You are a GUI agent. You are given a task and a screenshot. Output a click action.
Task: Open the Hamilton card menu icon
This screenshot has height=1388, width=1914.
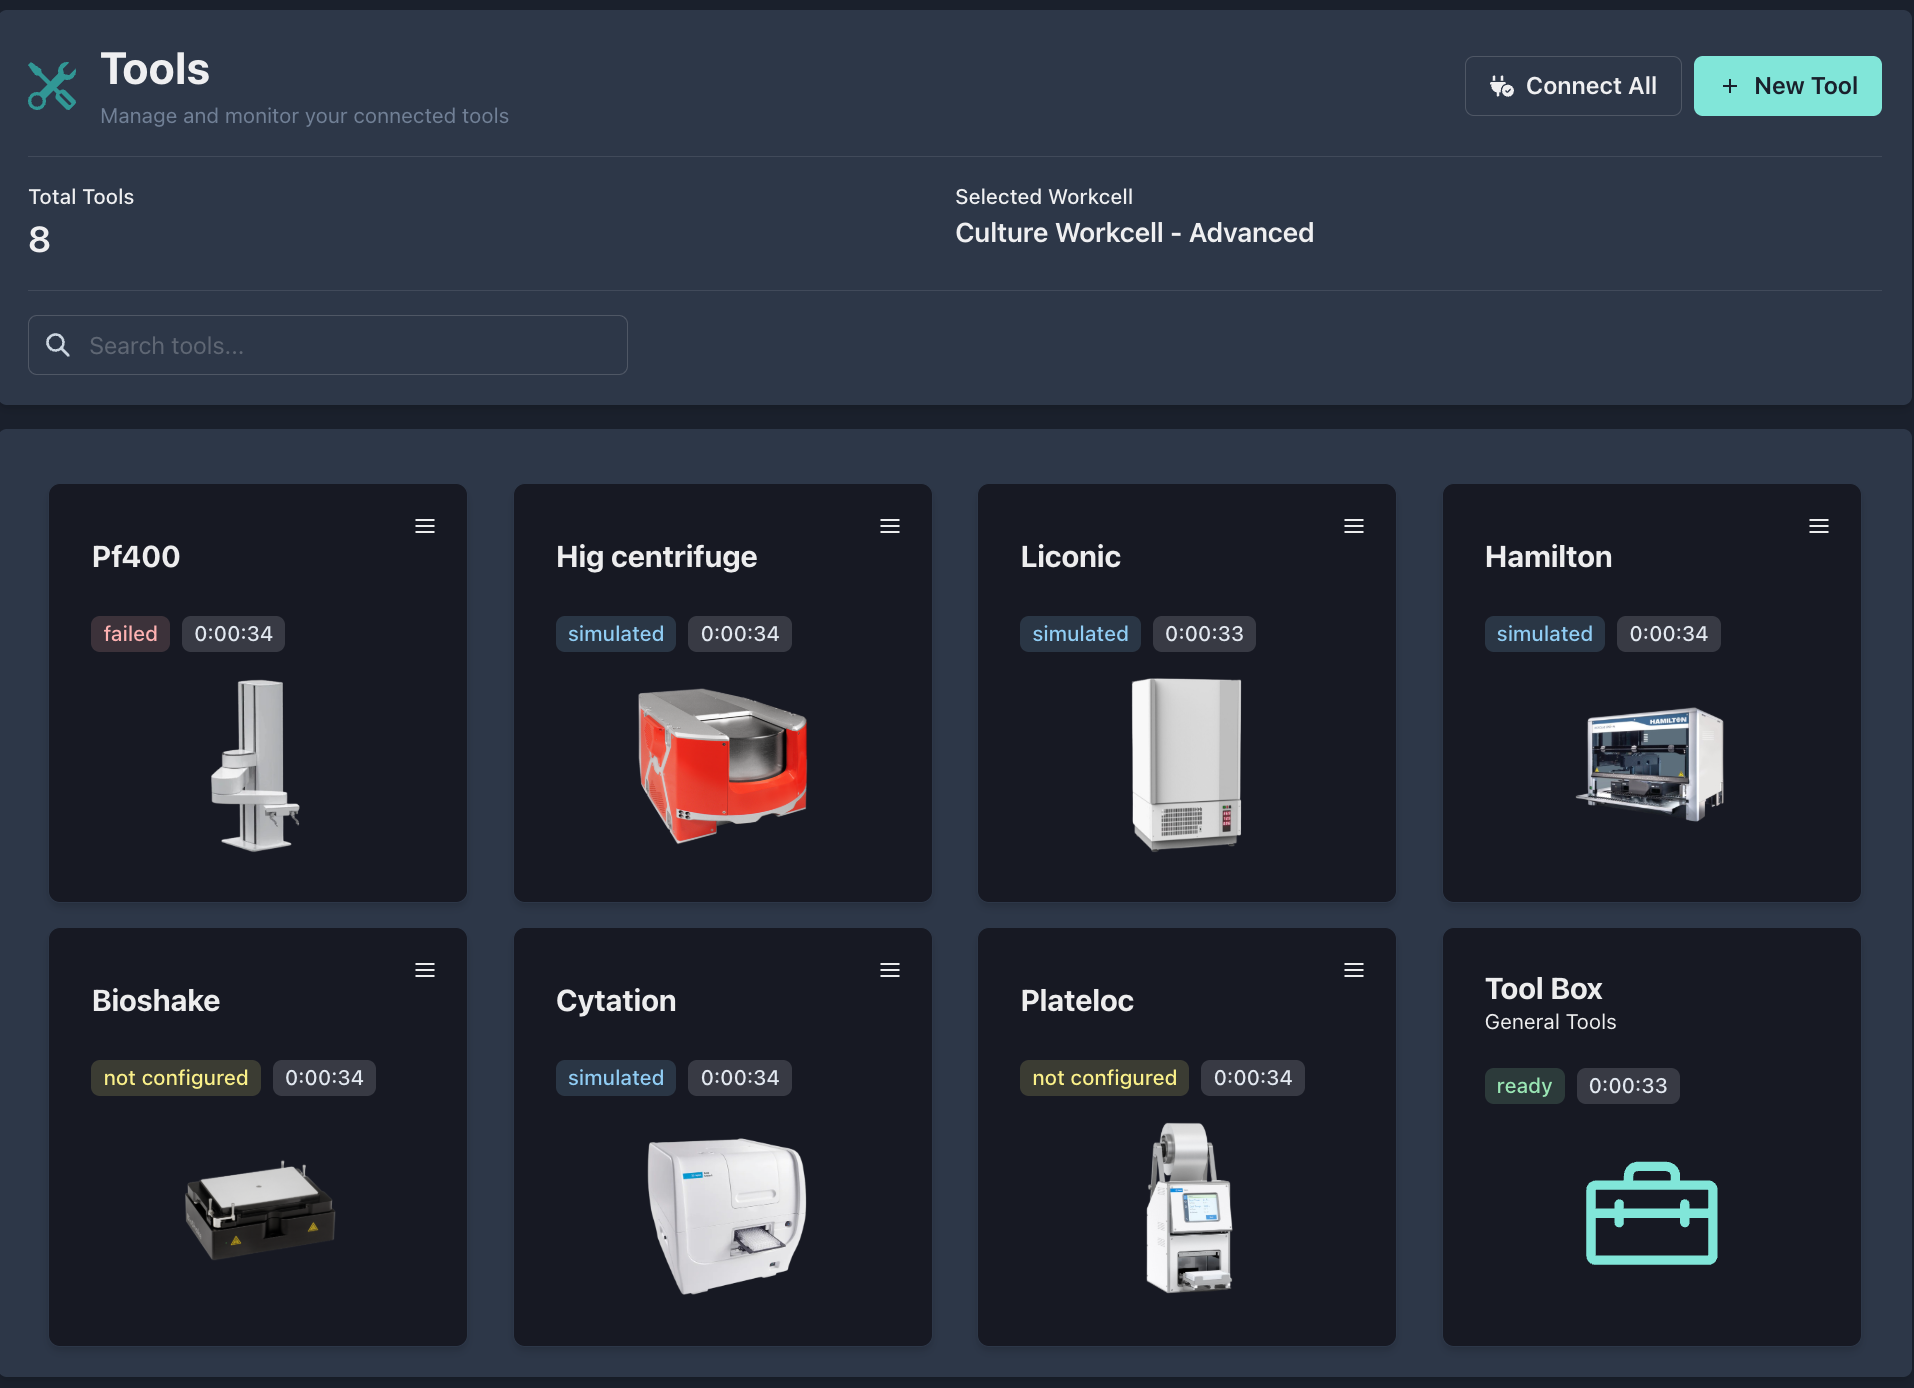tap(1818, 526)
